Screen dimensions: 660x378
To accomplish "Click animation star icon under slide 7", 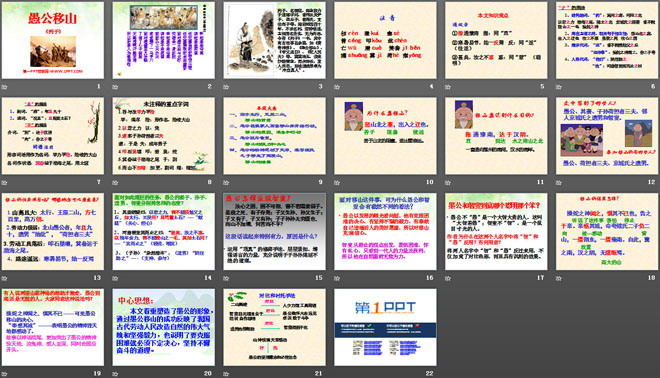I will pyautogui.click(x=5, y=182).
